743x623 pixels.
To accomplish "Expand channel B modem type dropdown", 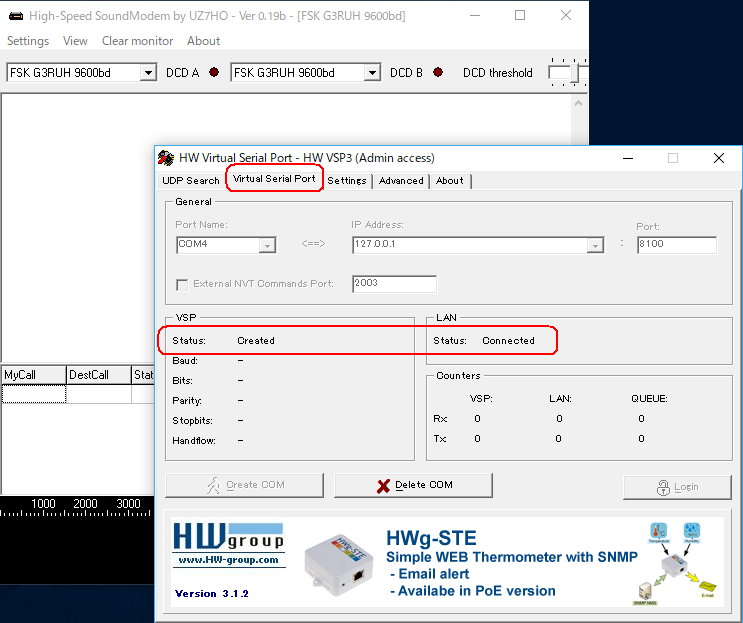I will click(372, 73).
